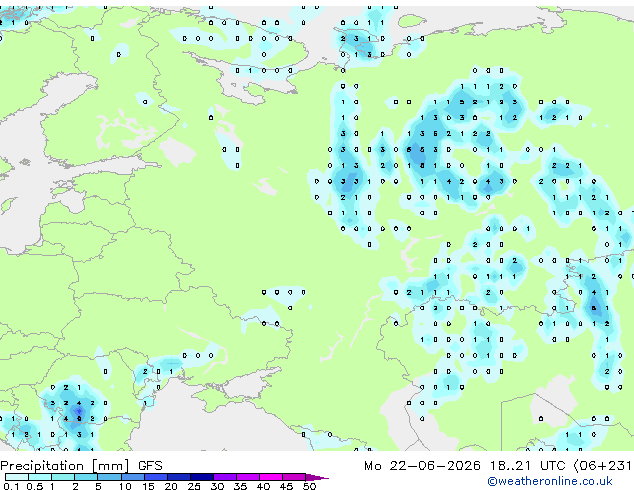Select legend swatch between 35 and 40
634x490 pixels.
point(248,477)
